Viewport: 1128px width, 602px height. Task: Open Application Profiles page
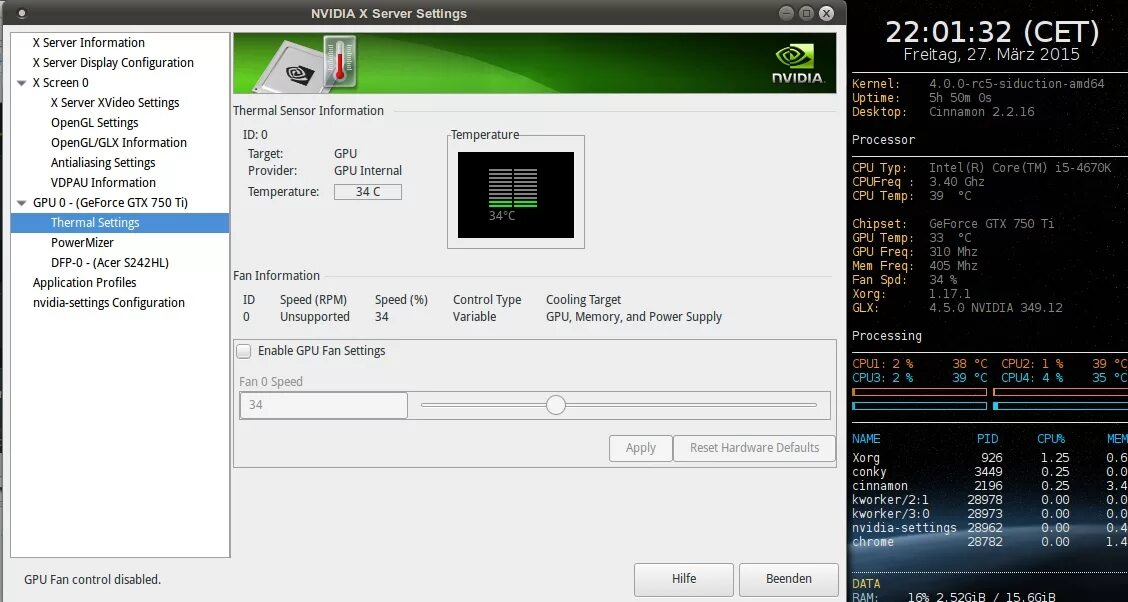[x=84, y=283]
